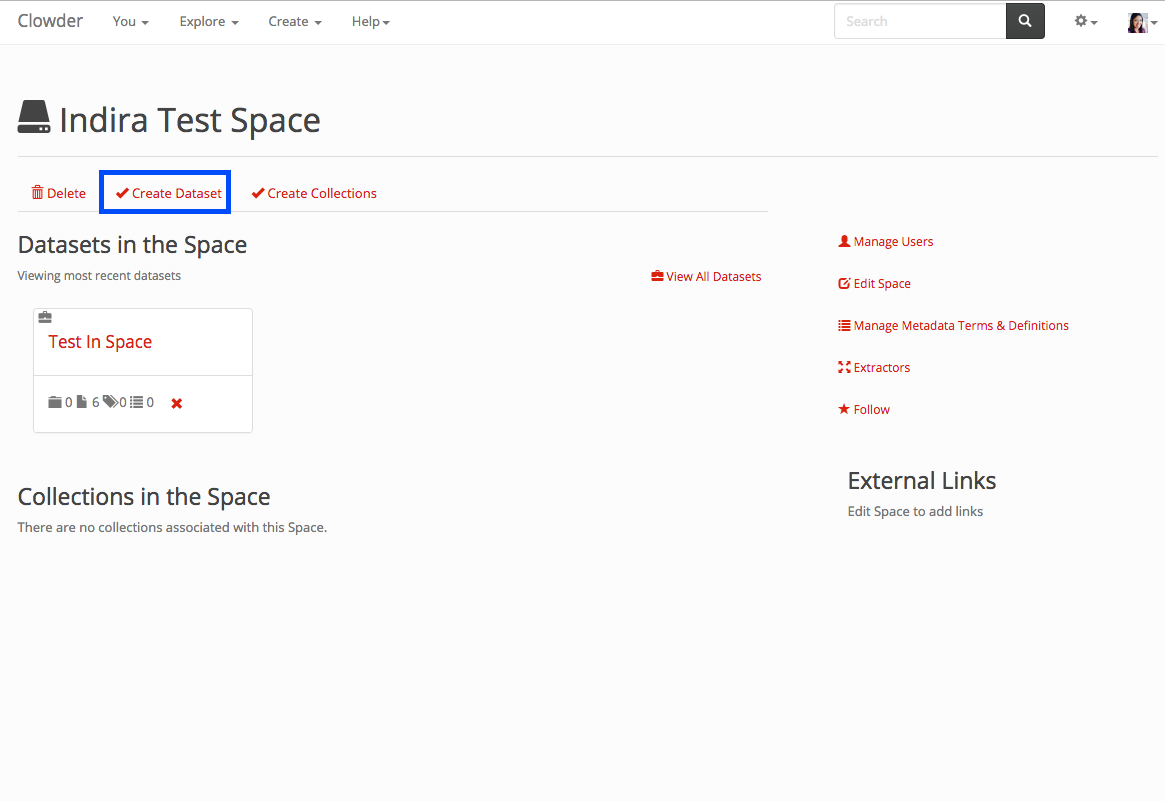Expand the You dropdown menu
Screen dimensions: 1165x801
130,21
